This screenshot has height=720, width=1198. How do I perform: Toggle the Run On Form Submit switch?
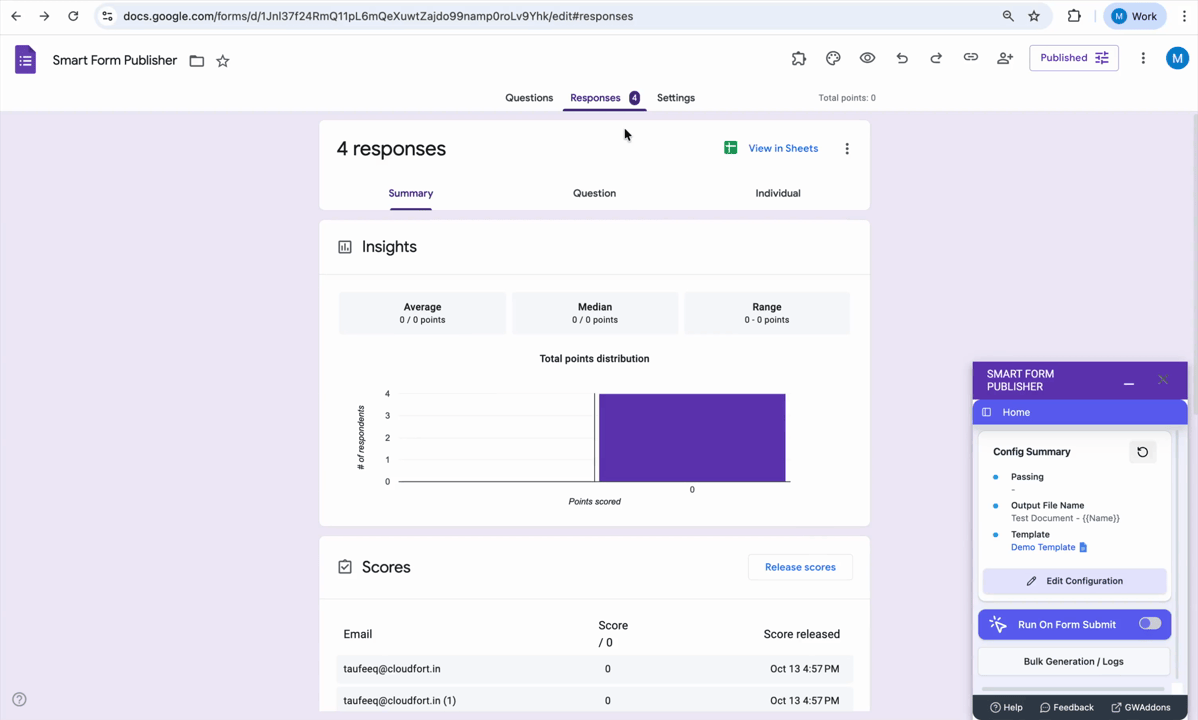click(x=1149, y=624)
